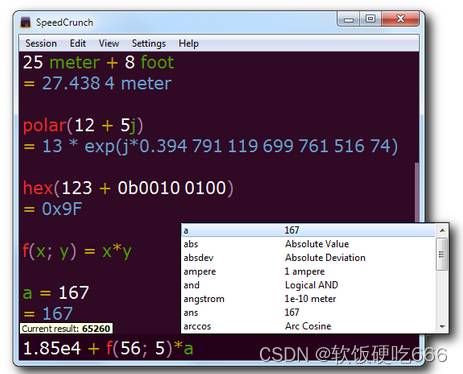Maximize the SpeedCrunch window
Image resolution: width=463 pixels, height=374 pixels.
point(370,19)
